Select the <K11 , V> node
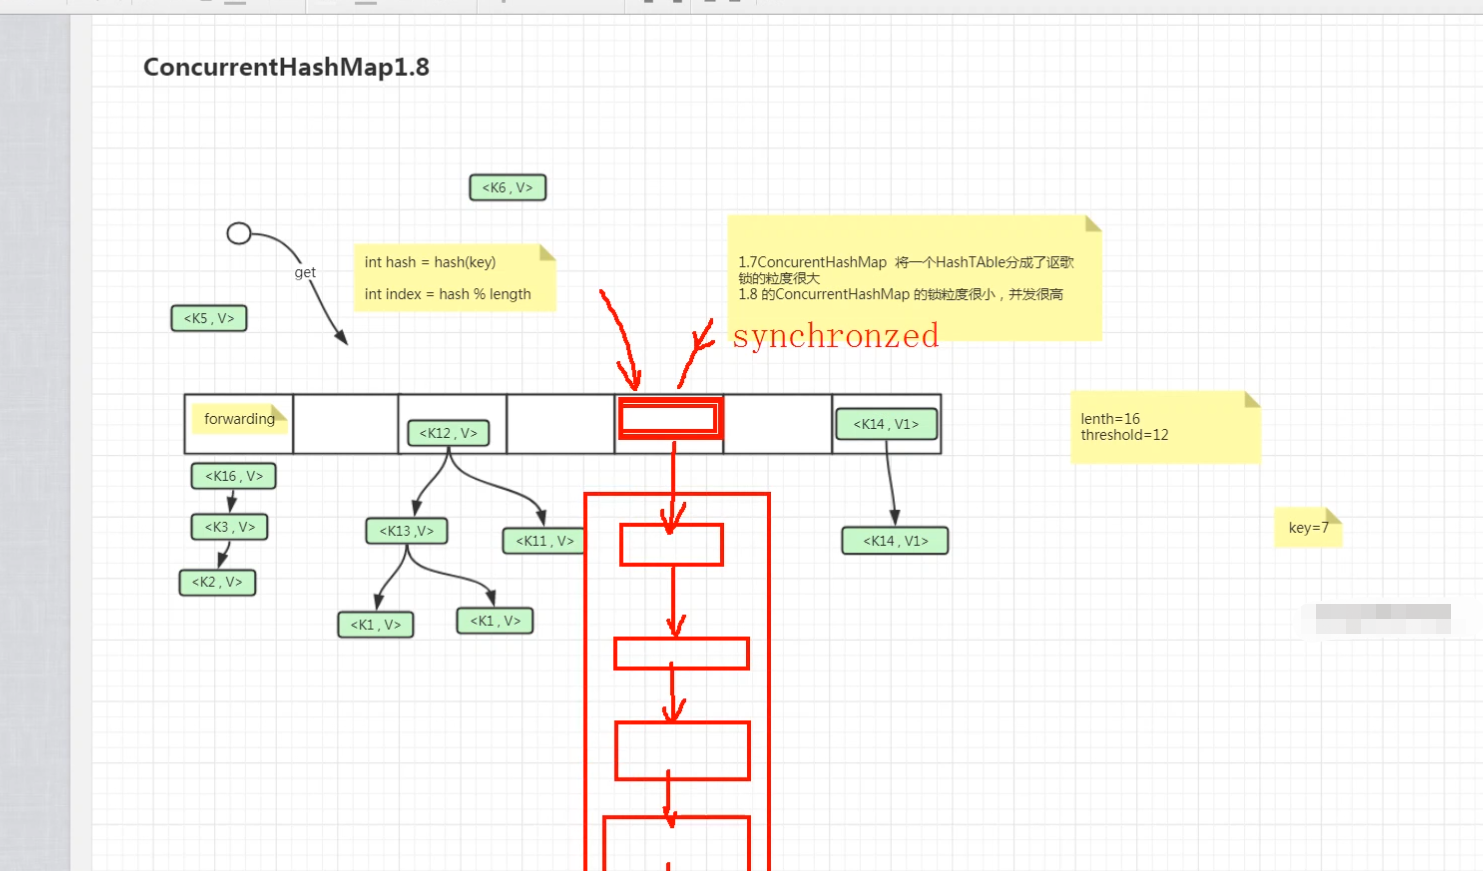1483x871 pixels. (545, 541)
